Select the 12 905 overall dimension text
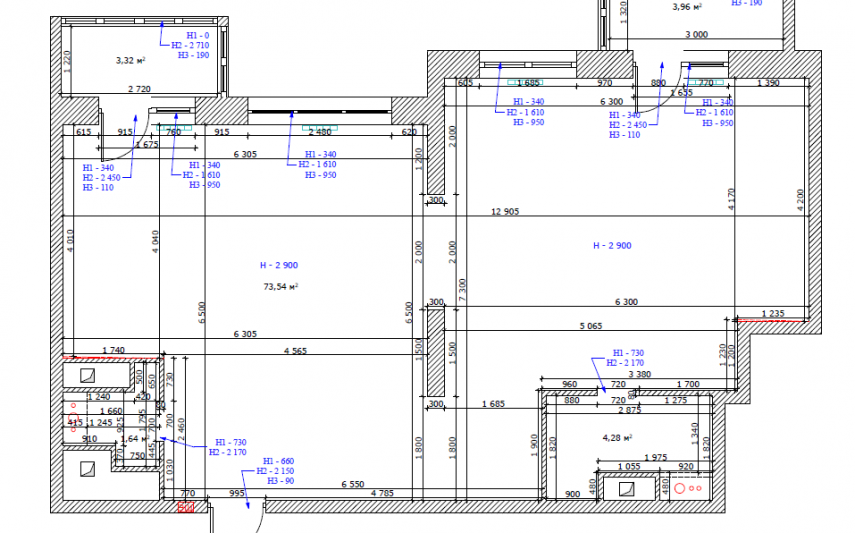The width and height of the screenshot is (855, 533). tap(505, 212)
